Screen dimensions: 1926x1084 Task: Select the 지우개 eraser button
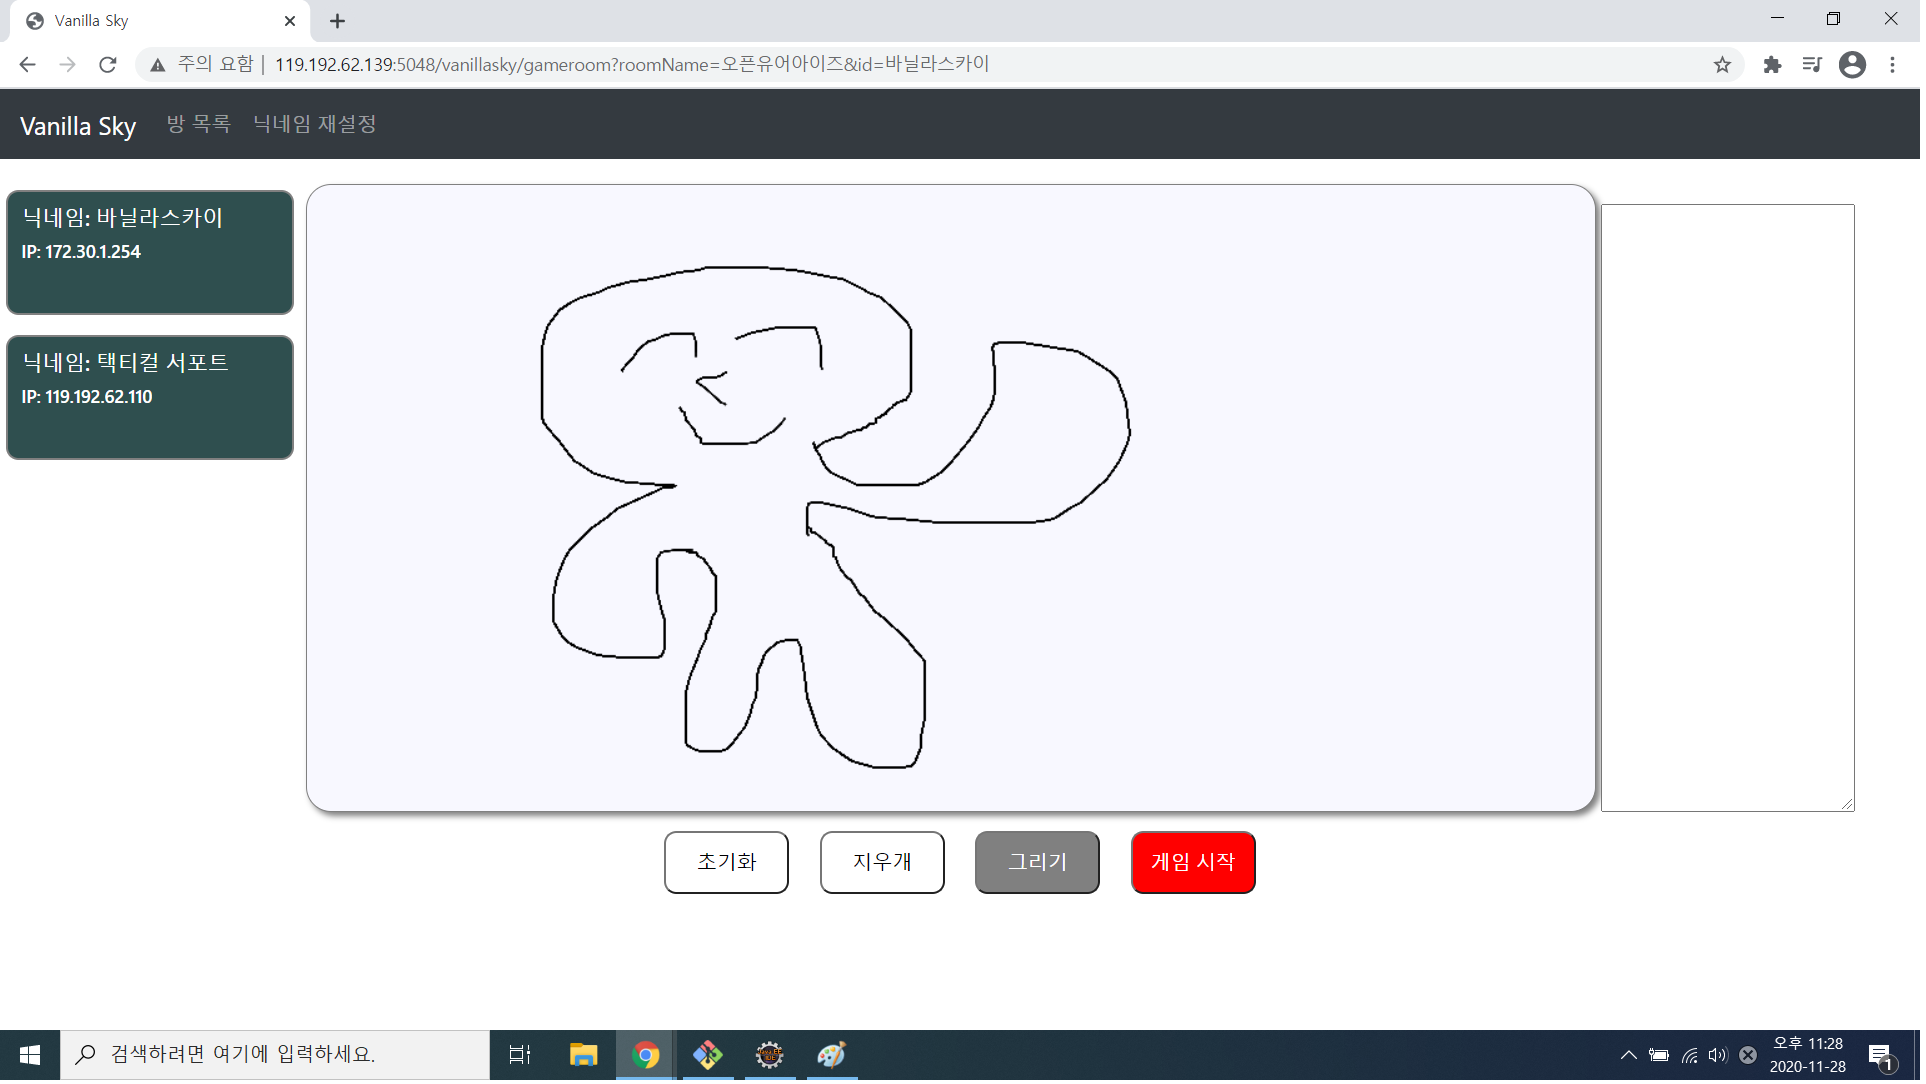coord(885,865)
